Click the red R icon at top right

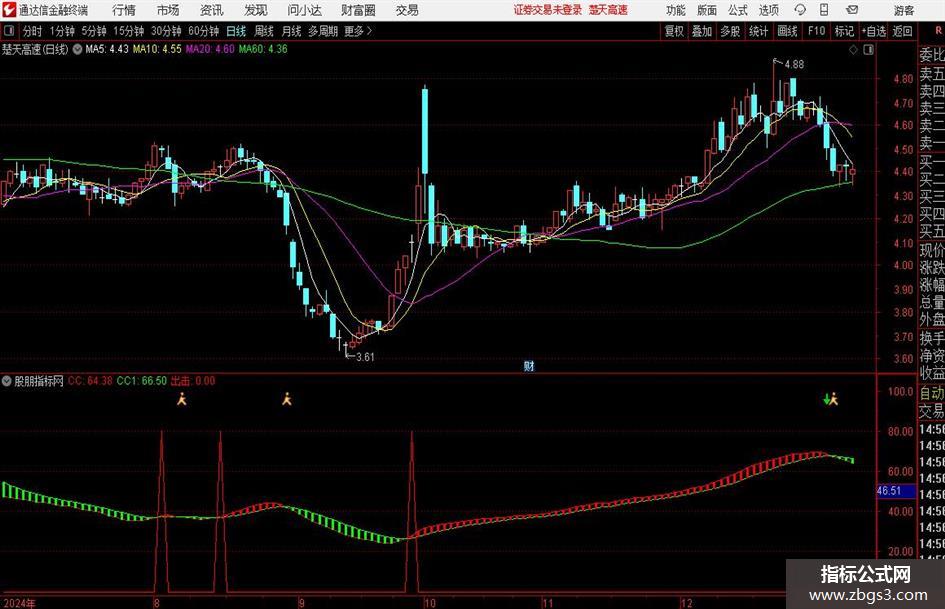click(x=938, y=30)
